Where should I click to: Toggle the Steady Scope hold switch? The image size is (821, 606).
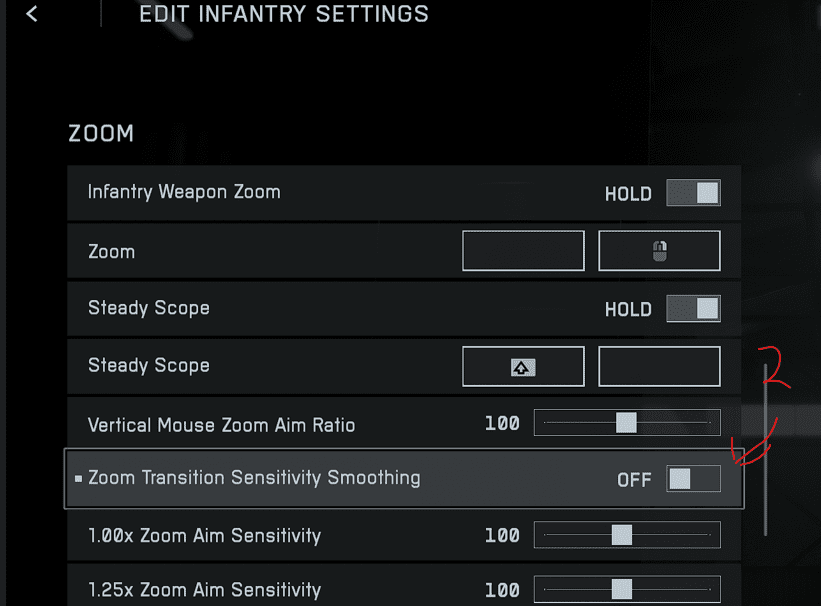pos(693,309)
